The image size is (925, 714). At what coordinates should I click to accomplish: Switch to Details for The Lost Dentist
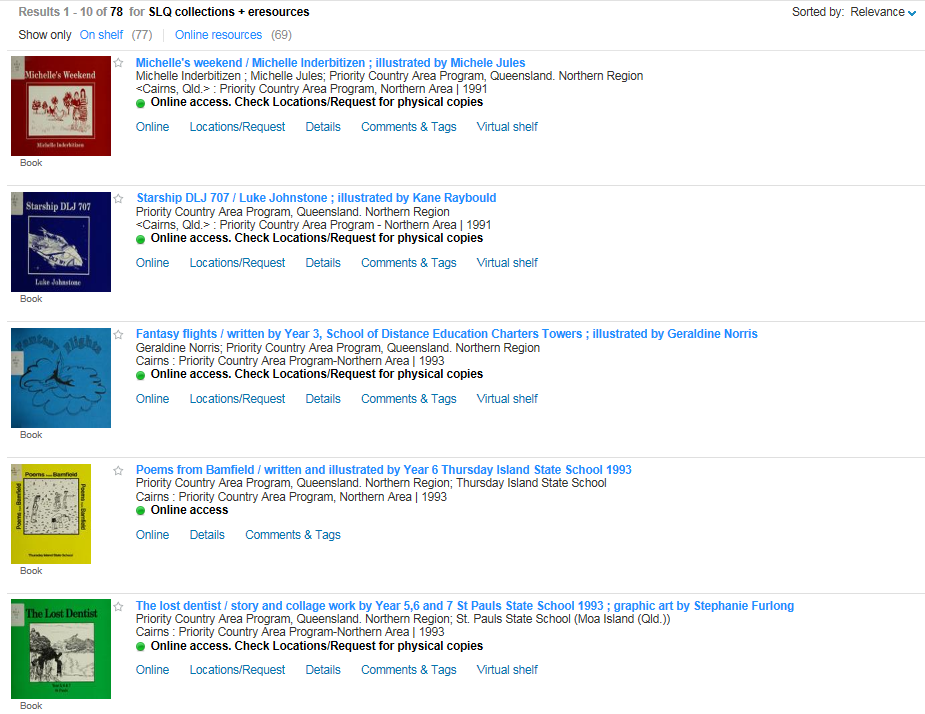coord(322,670)
